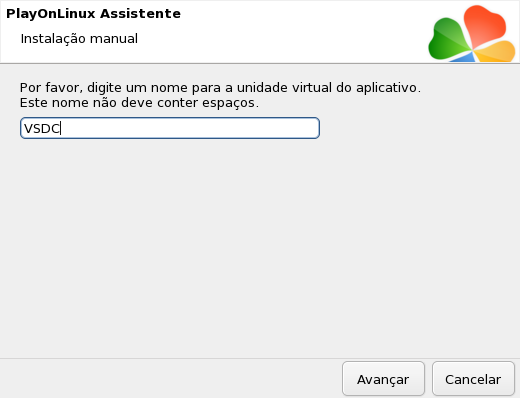This screenshot has width=520, height=398.
Task: Click the red leaf of the logo
Action: [x=485, y=26]
